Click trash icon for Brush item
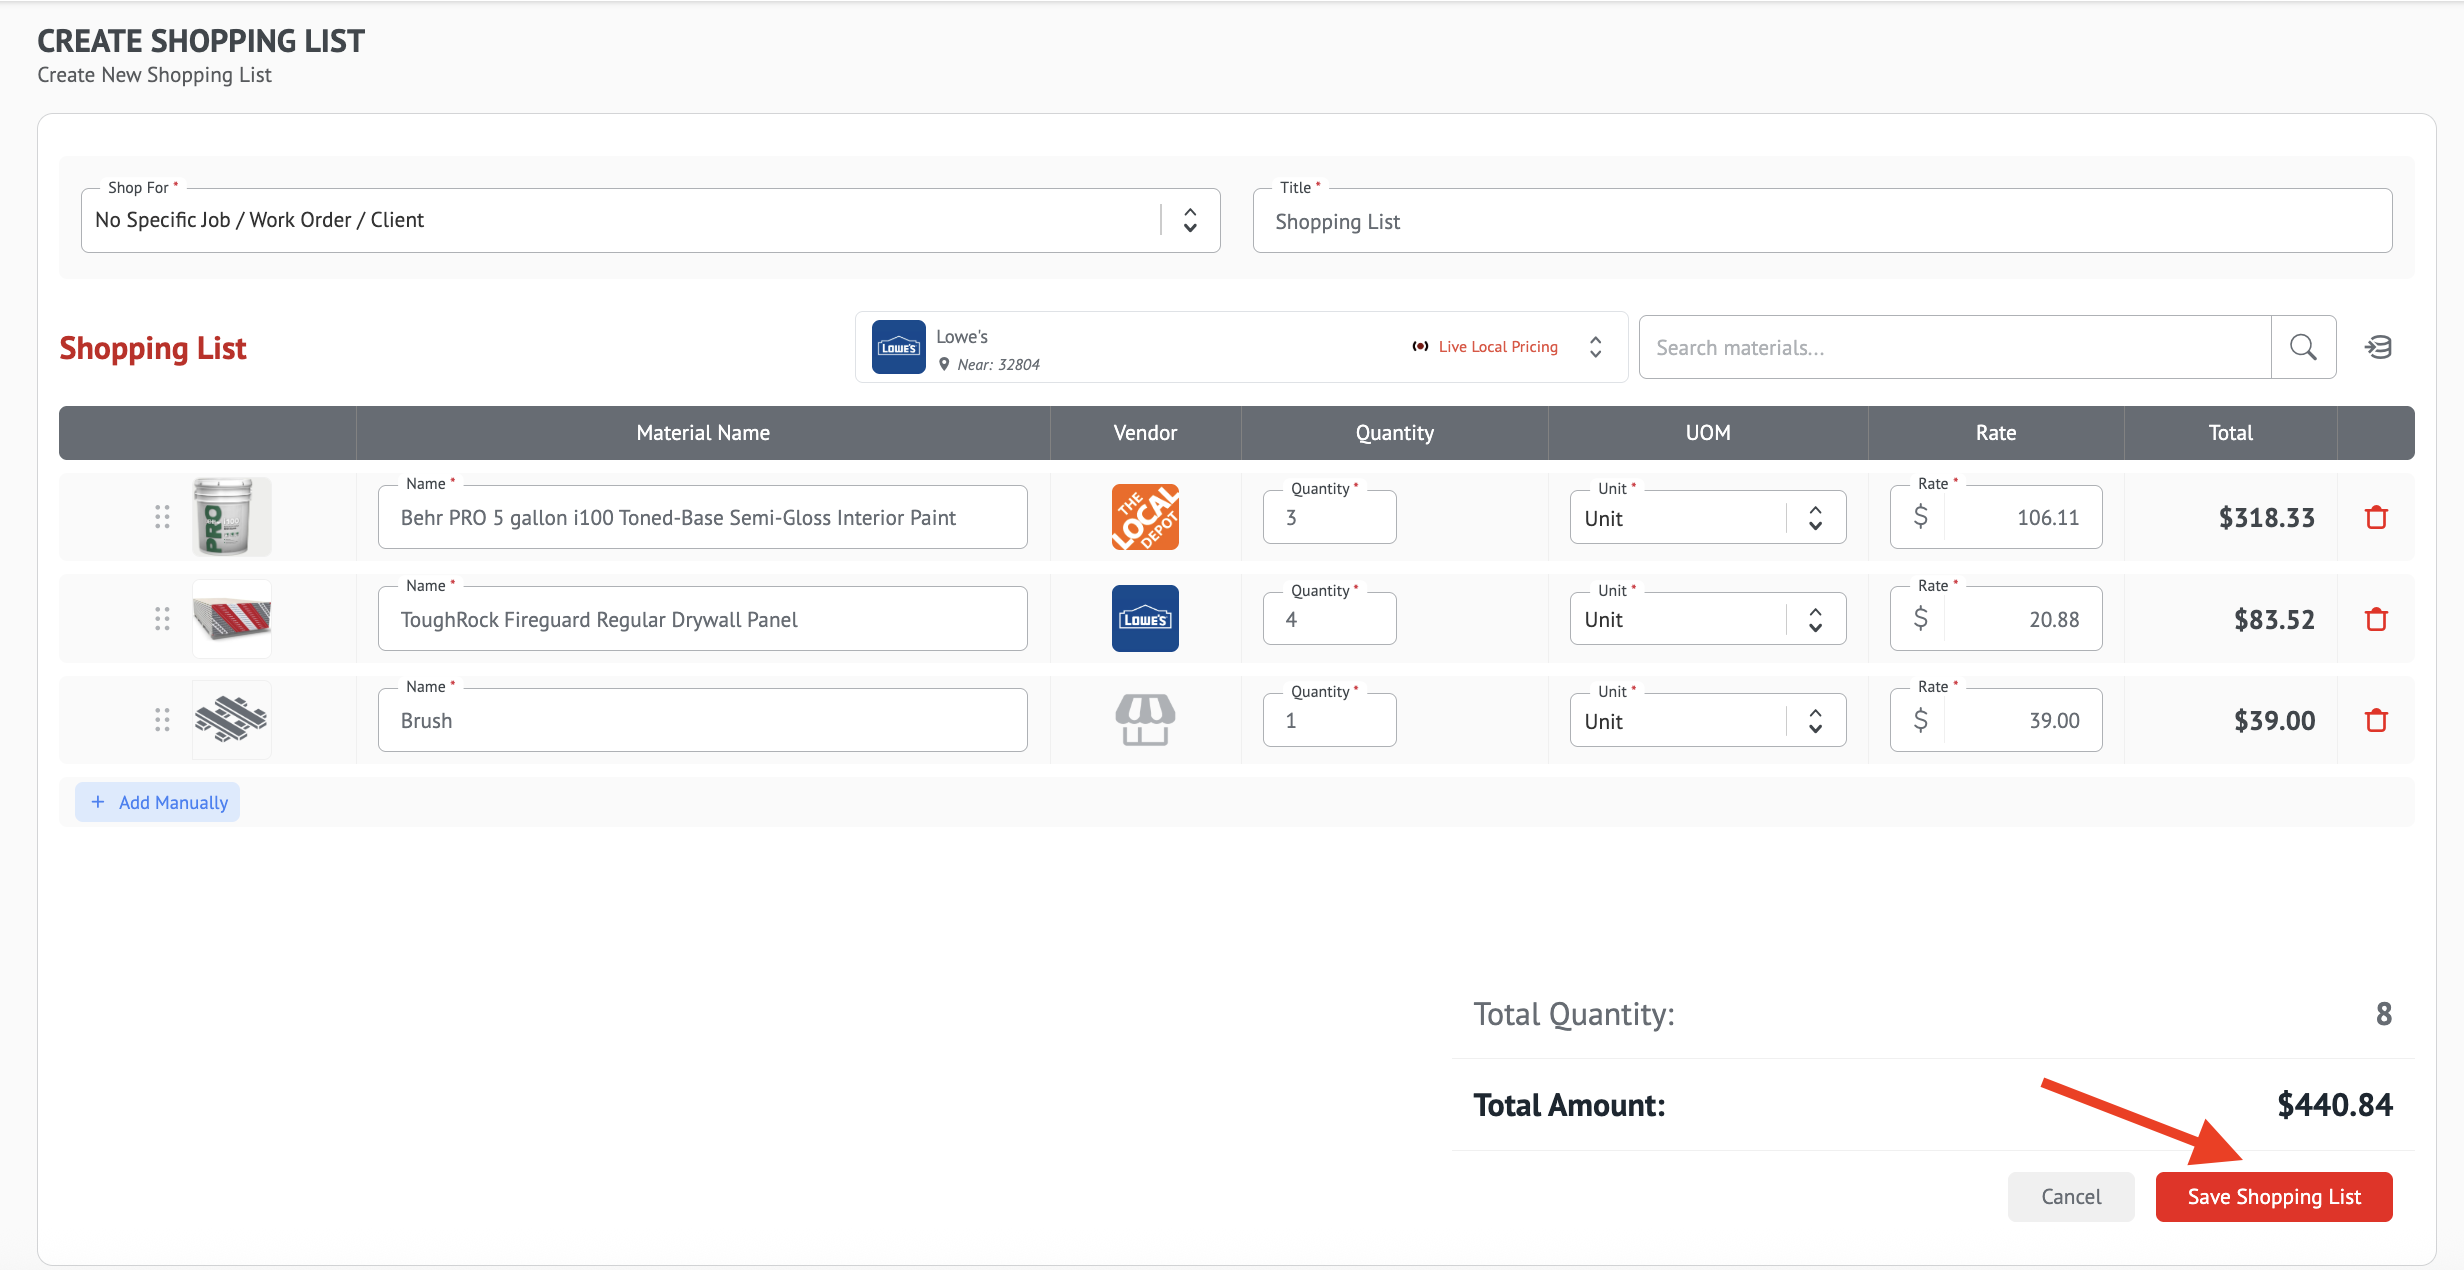This screenshot has height=1270, width=2464. 2376,720
